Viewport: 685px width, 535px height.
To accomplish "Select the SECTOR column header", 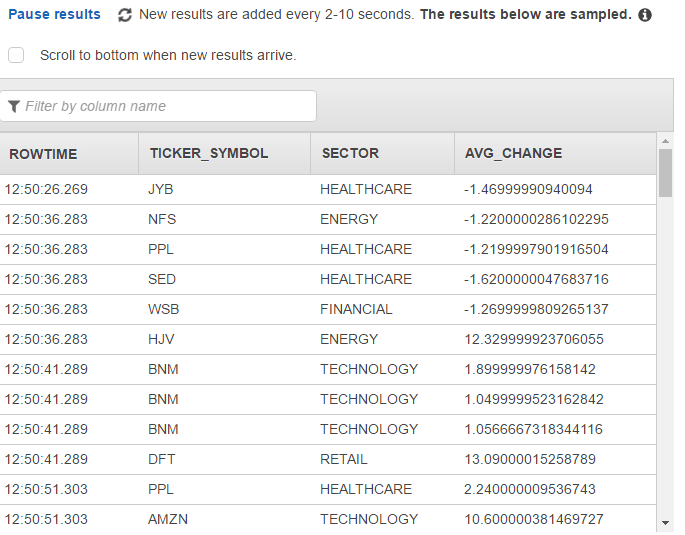I will coord(383,154).
